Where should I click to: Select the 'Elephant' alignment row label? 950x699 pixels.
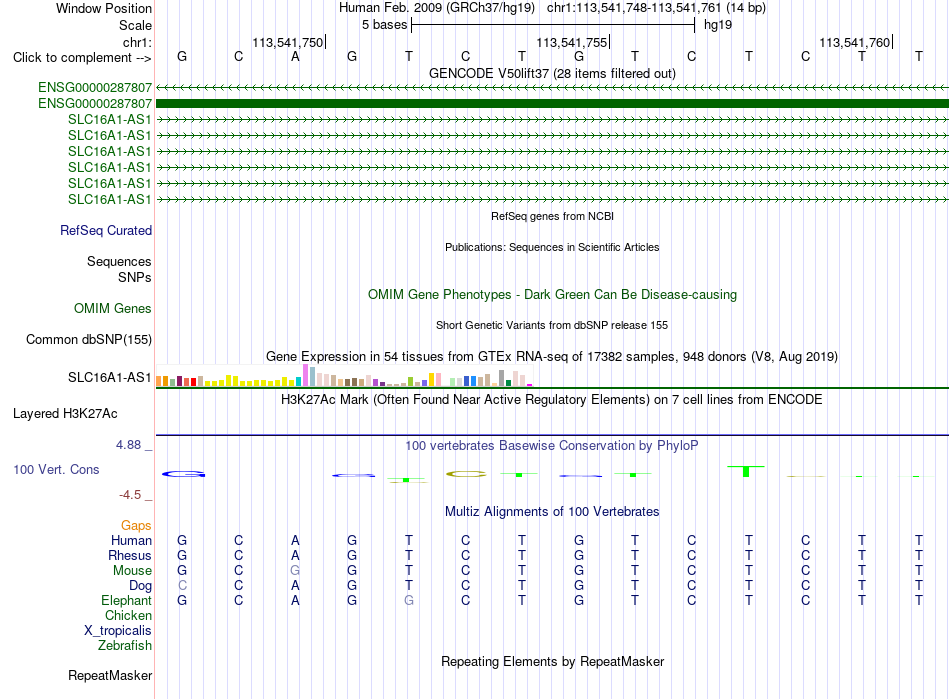point(126,601)
